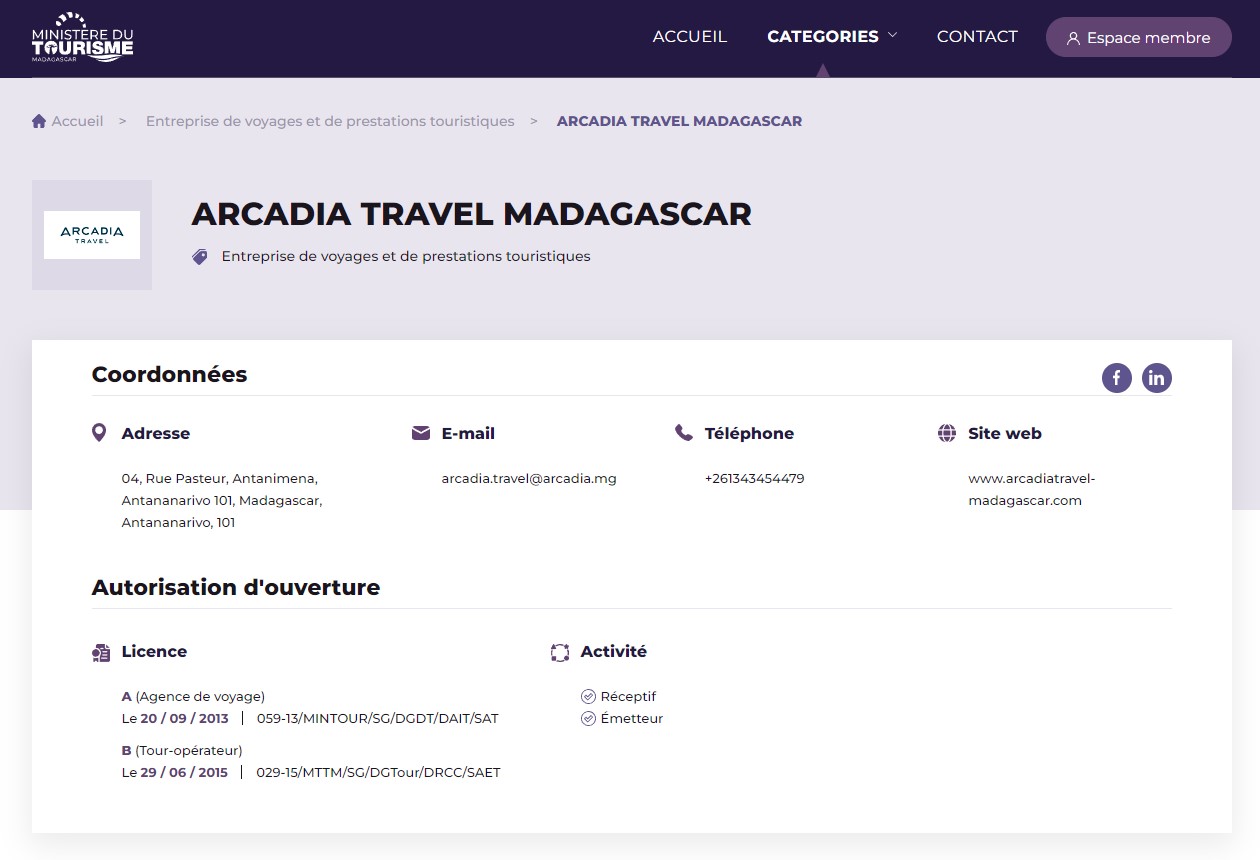This screenshot has height=860, width=1260.
Task: Click the Site web label
Action: coord(1005,433)
